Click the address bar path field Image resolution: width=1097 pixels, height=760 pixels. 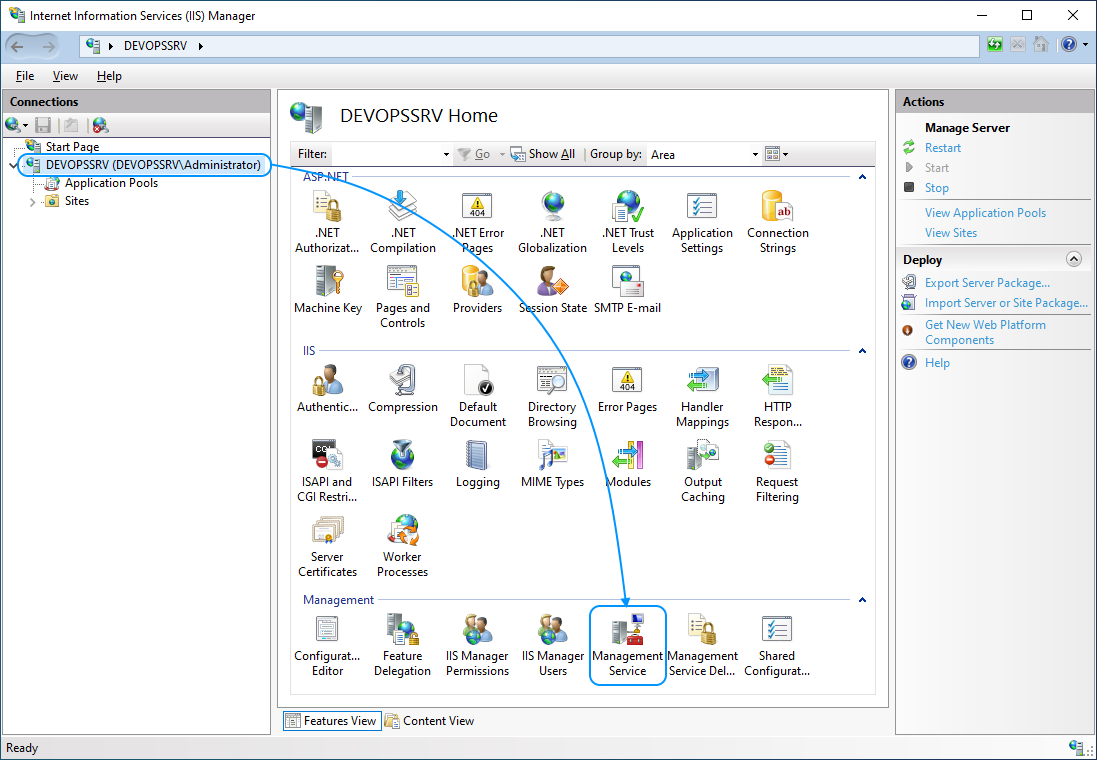[530, 46]
